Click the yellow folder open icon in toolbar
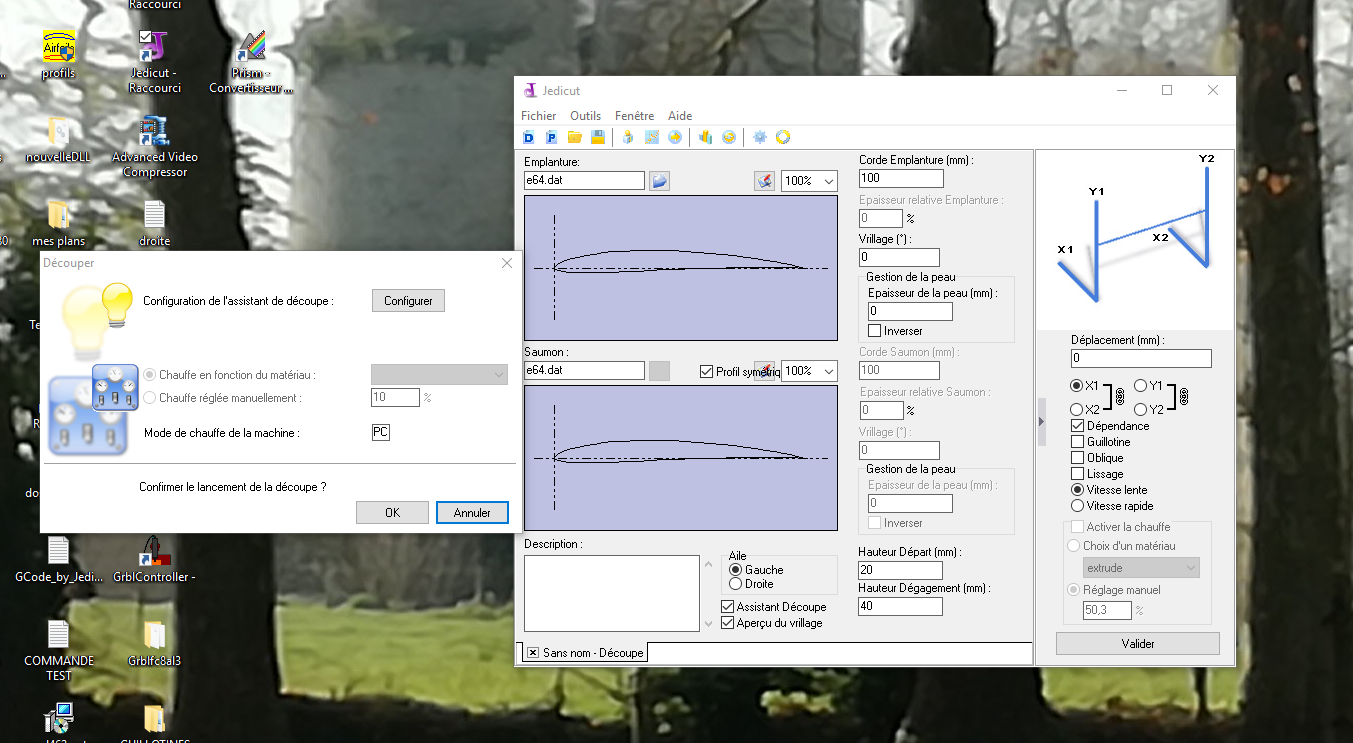This screenshot has width=1353, height=743. point(575,137)
